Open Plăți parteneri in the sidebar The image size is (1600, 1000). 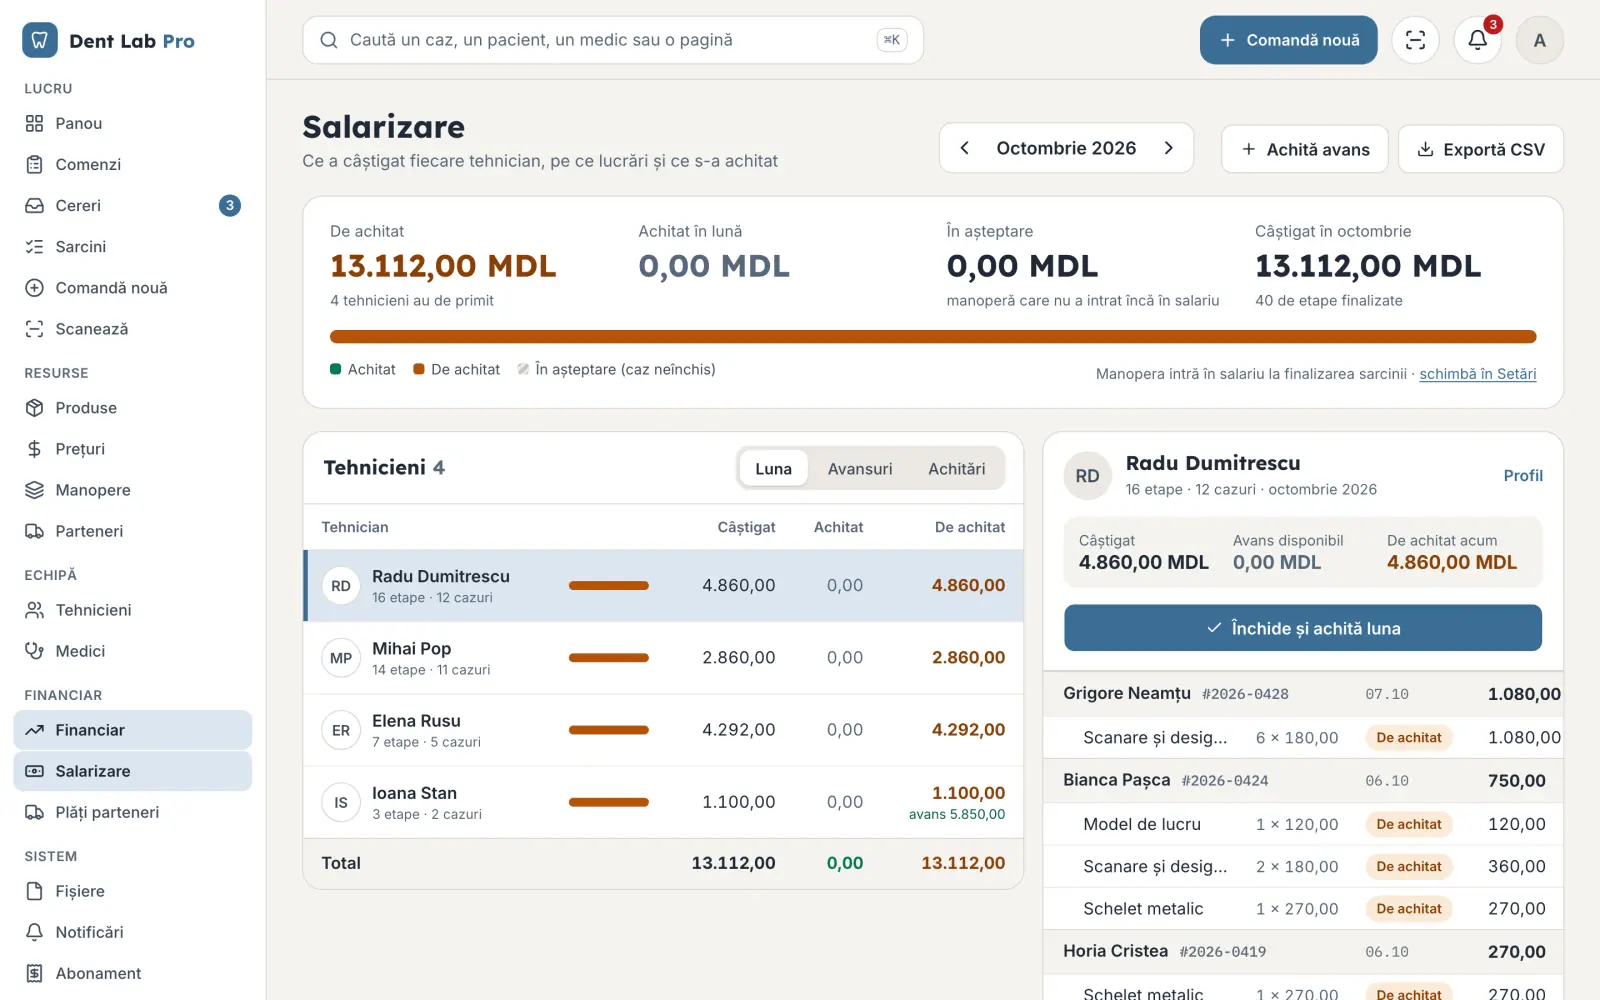point(133,812)
